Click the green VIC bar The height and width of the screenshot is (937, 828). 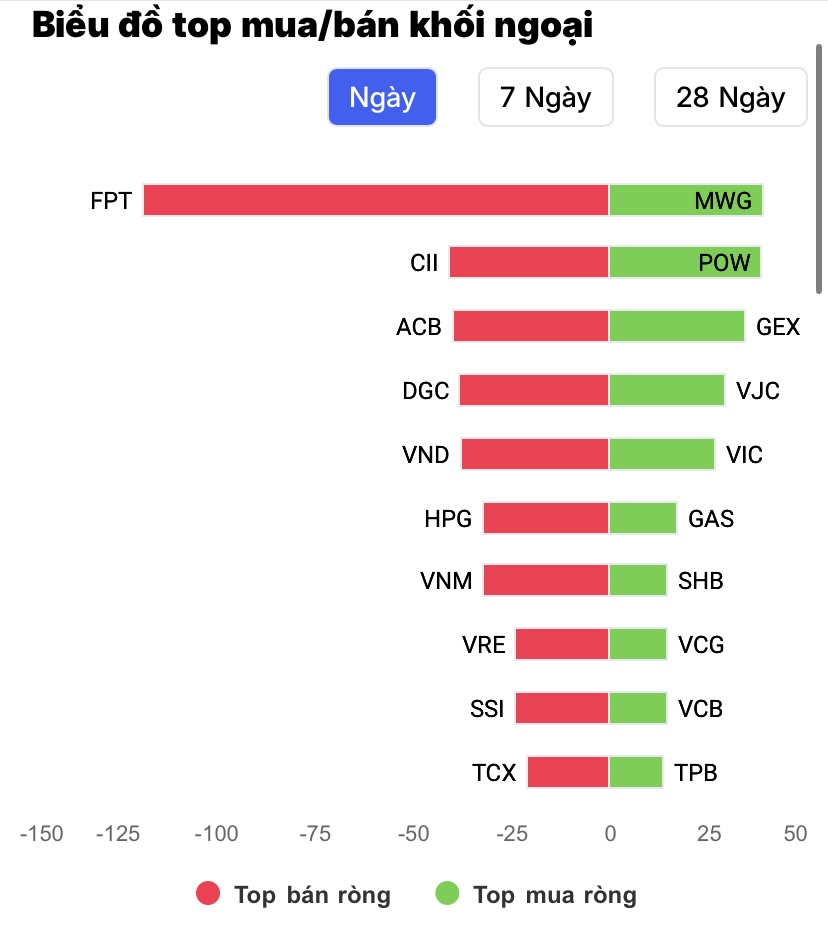pyautogui.click(x=662, y=454)
